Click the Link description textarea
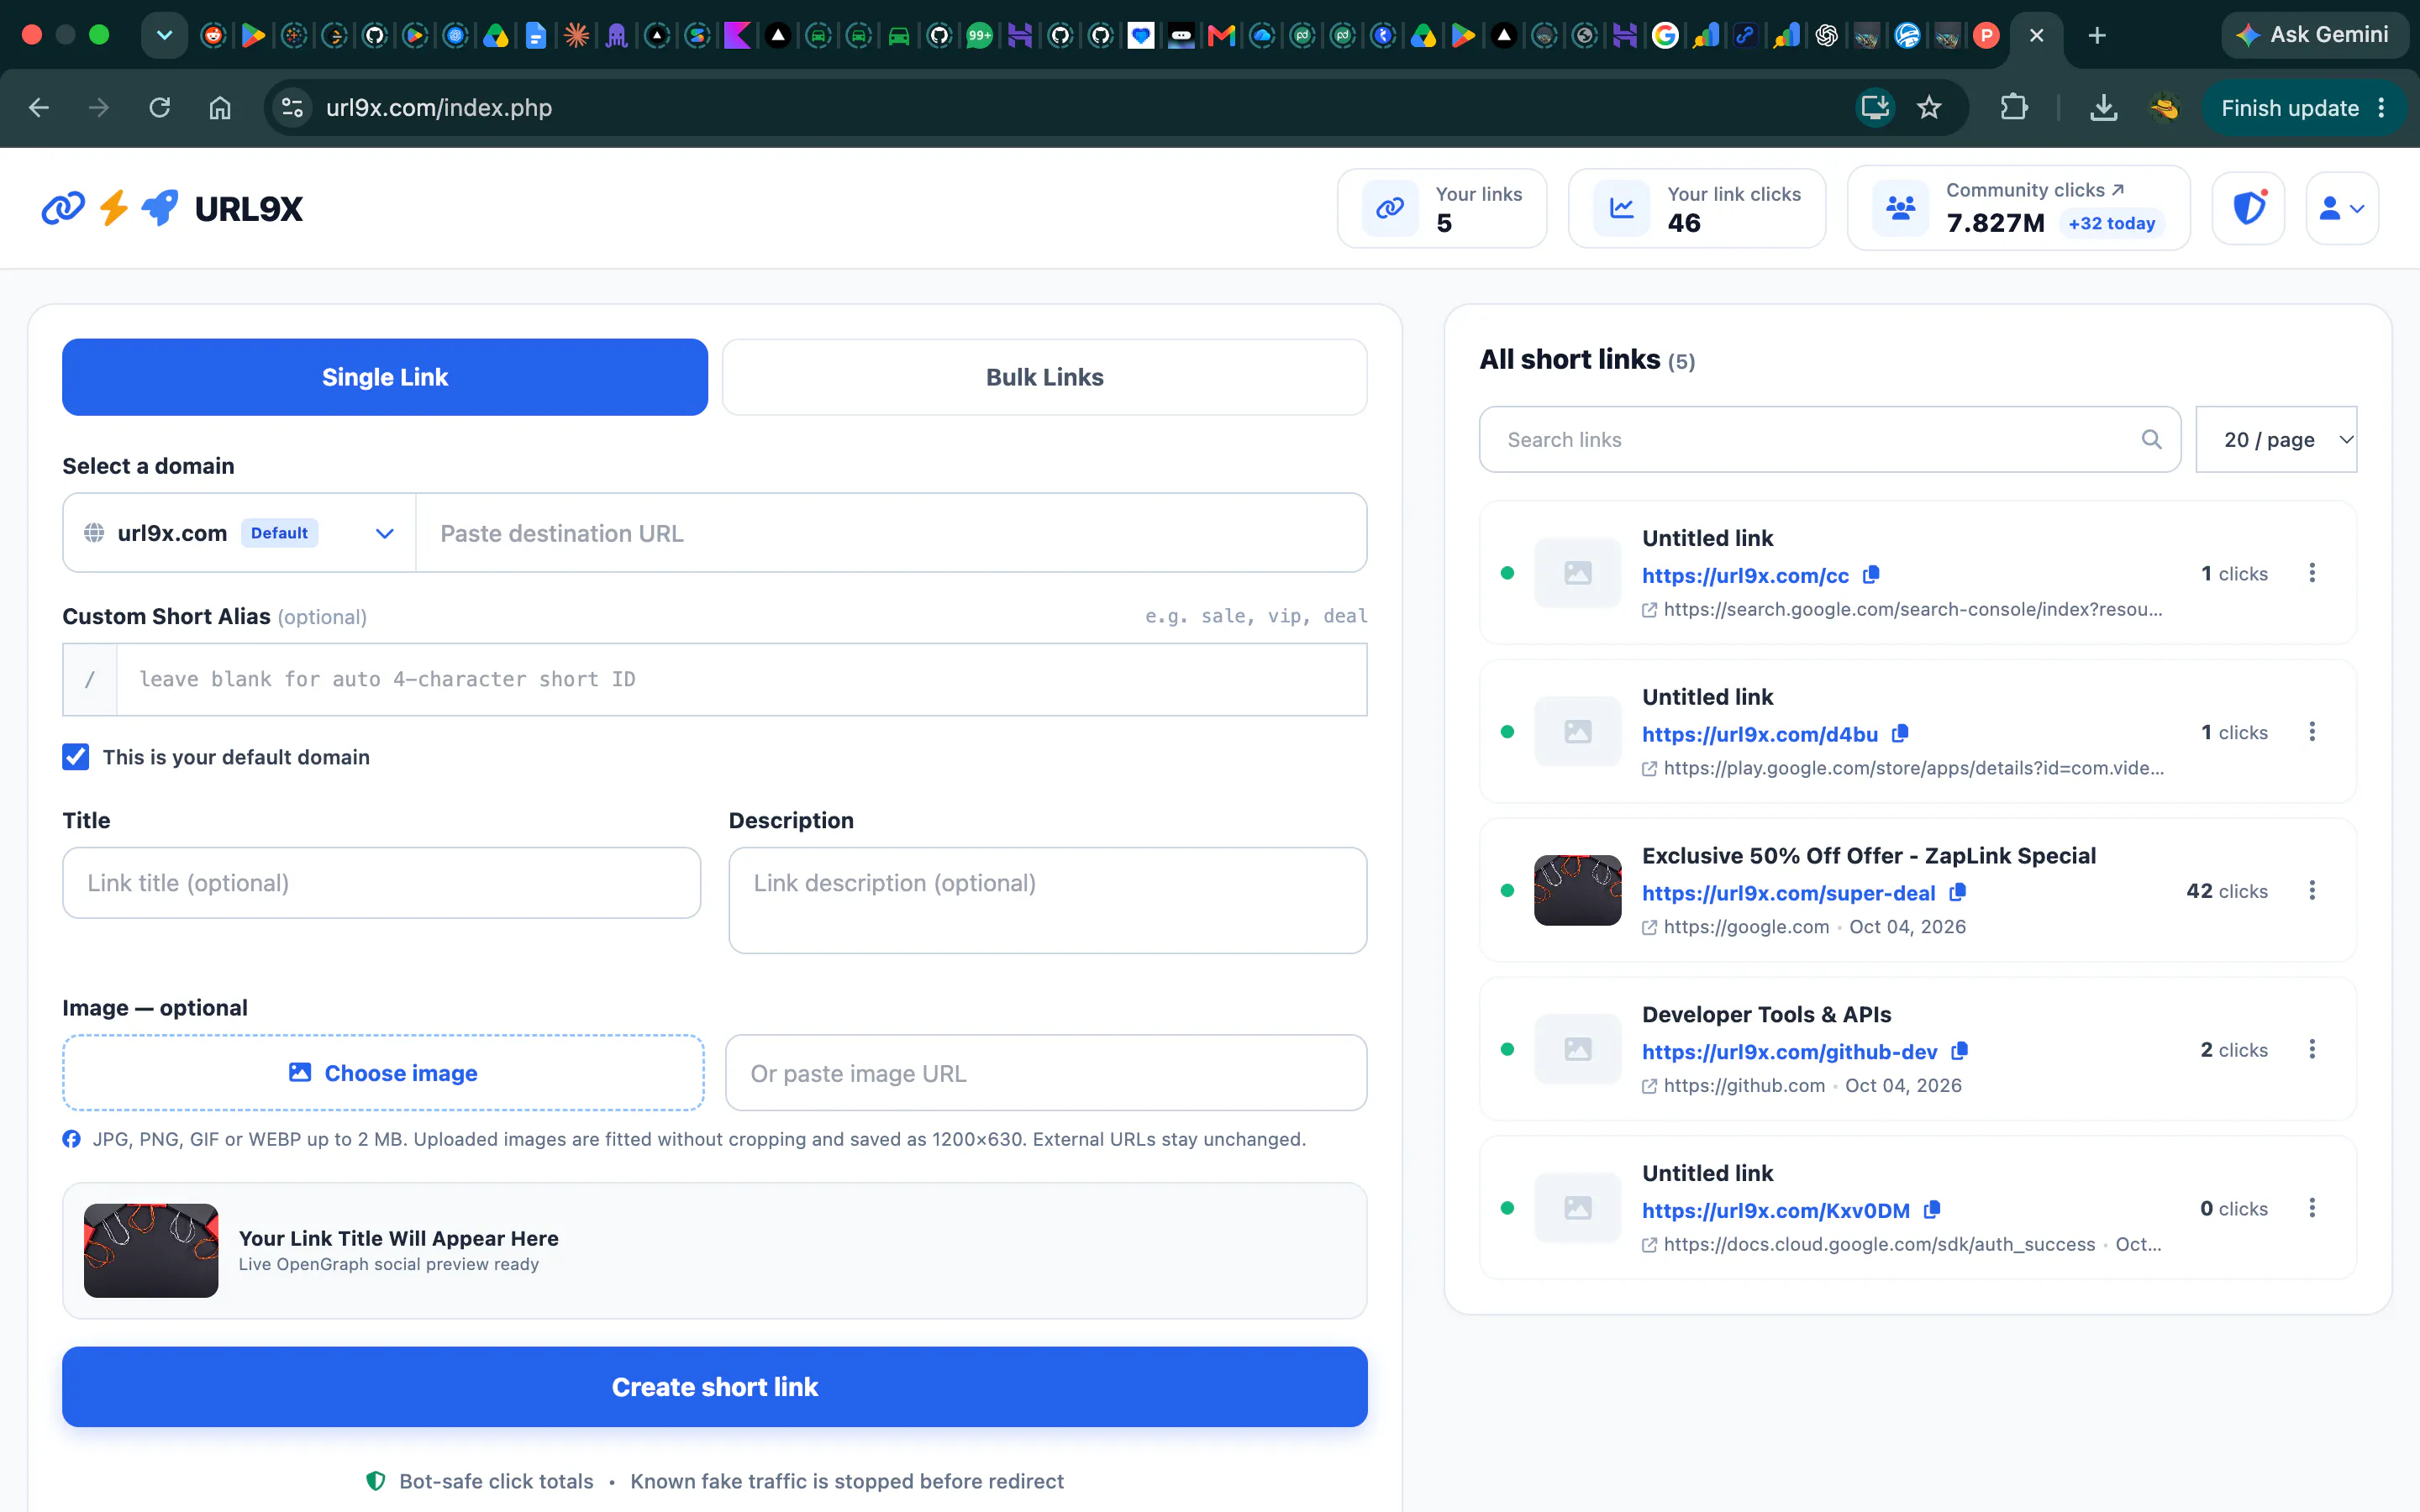This screenshot has height=1512, width=2420. click(x=1047, y=900)
